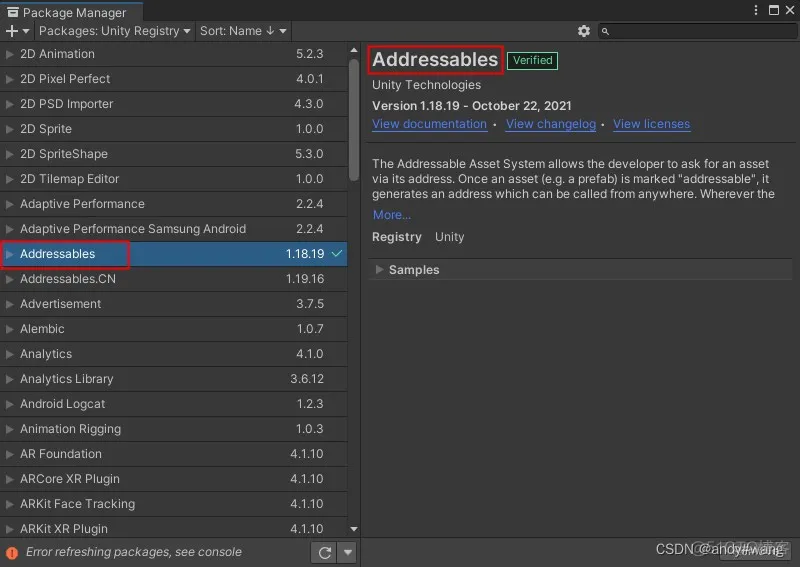This screenshot has height=567, width=800.
Task: Click the installed checkmark on Addressables row
Action: click(337, 253)
